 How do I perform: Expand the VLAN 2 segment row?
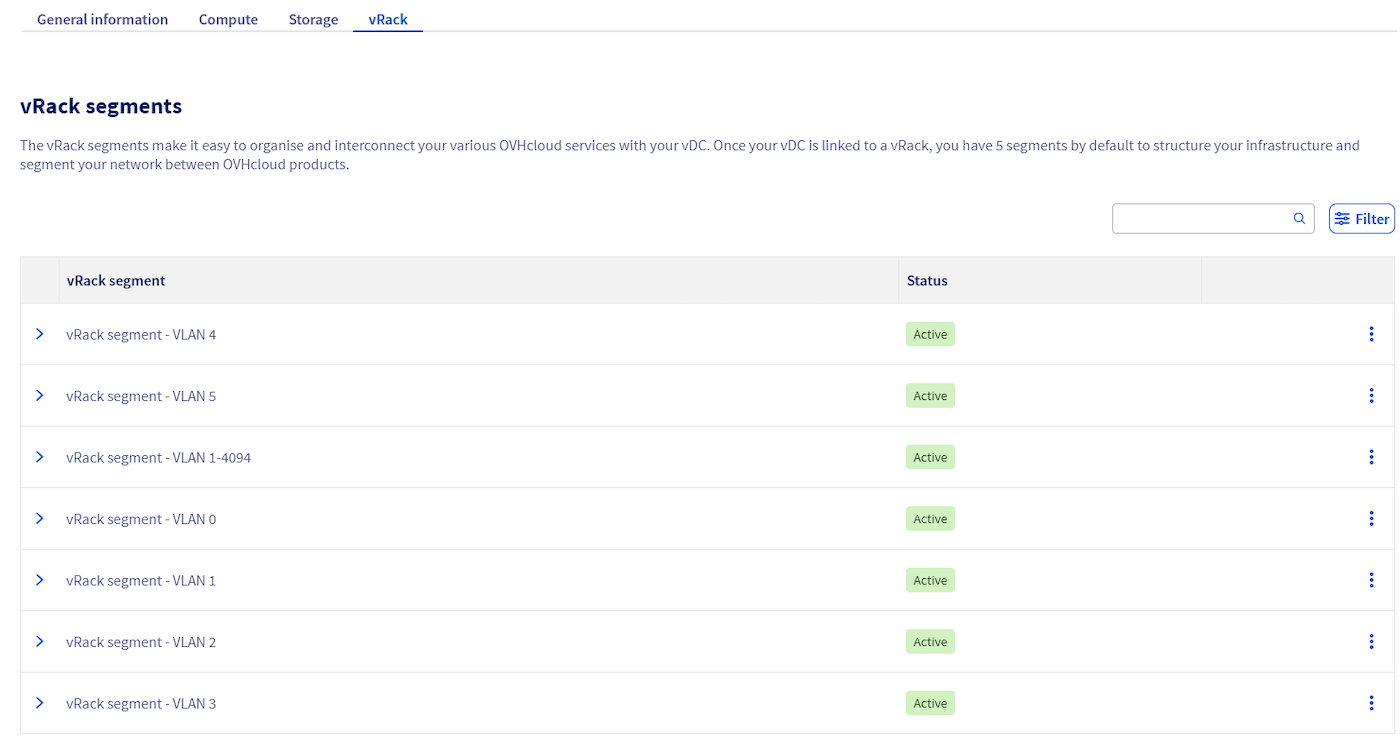click(40, 642)
